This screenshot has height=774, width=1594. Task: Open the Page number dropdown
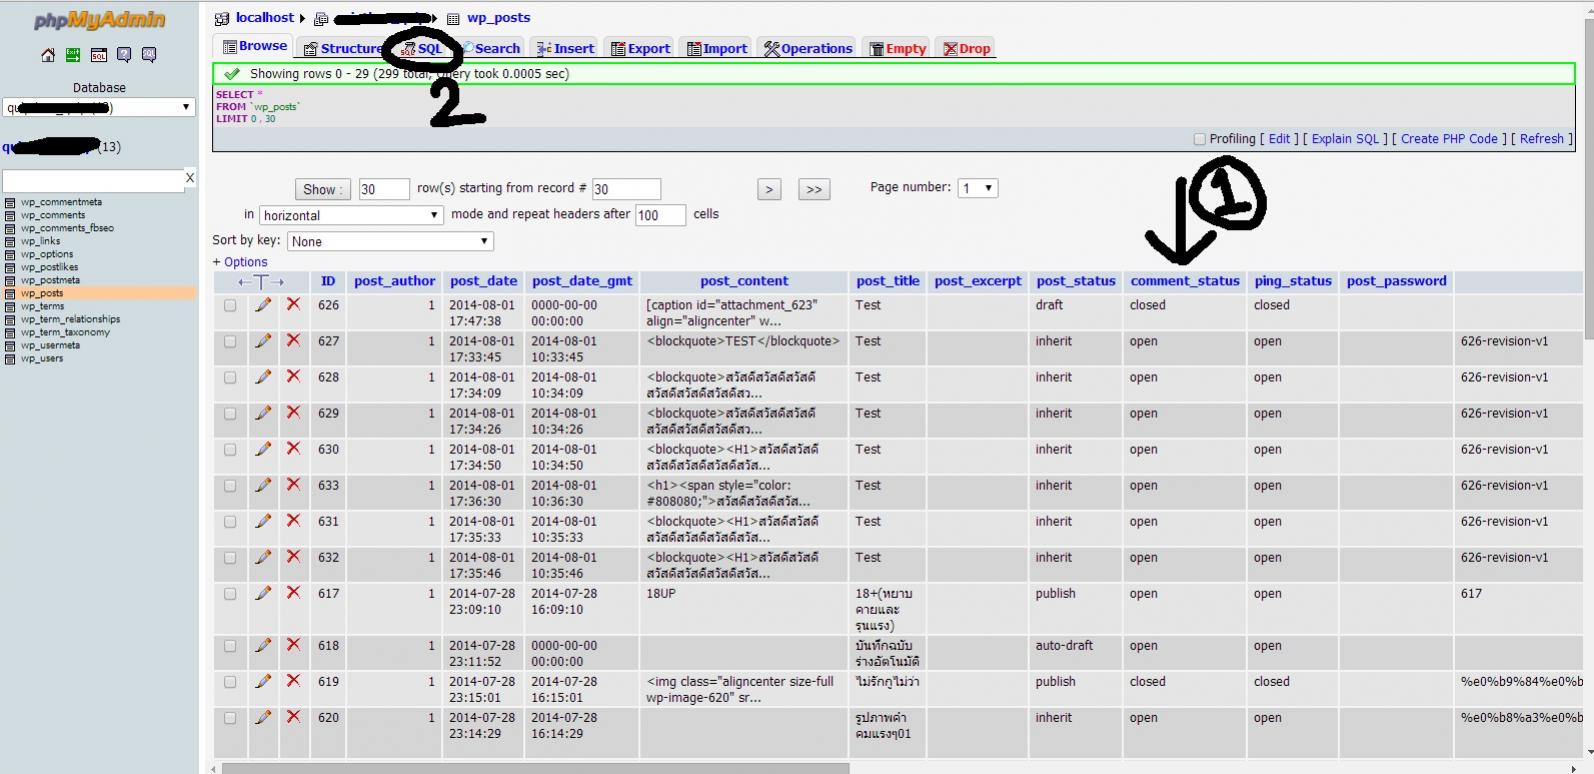coord(978,188)
